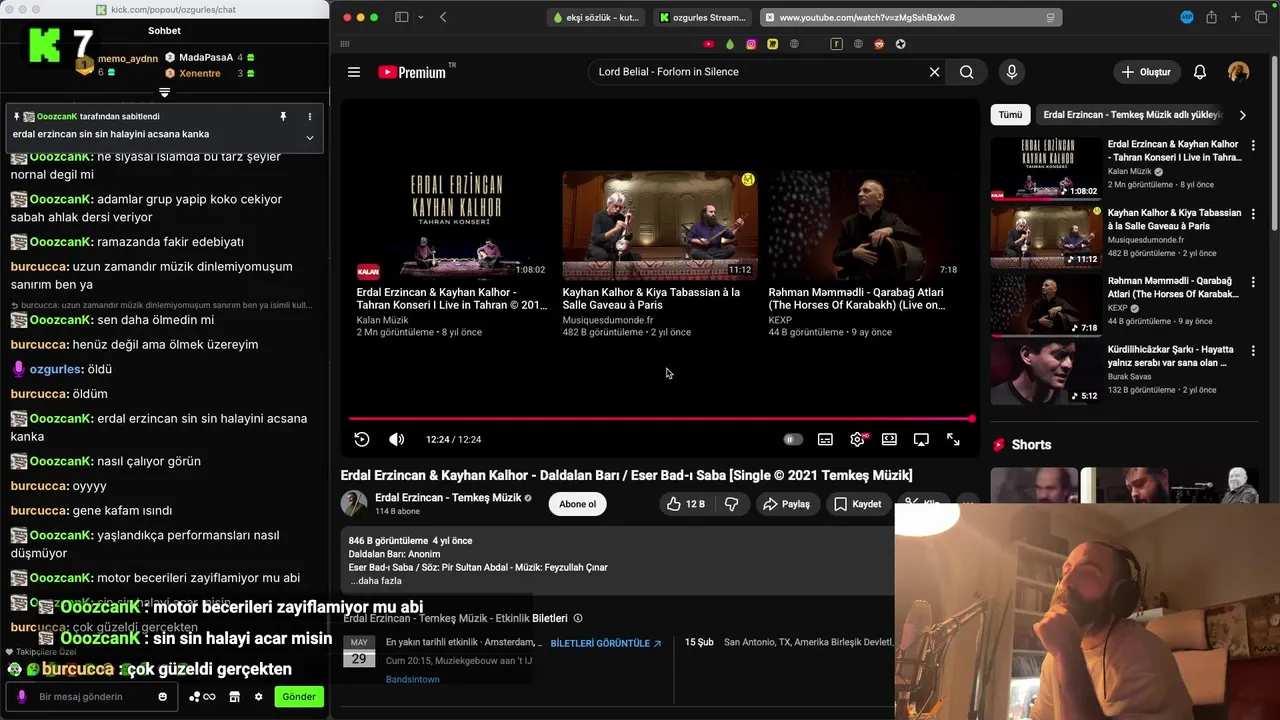
Task: Open pinned message options three dots
Action: pos(309,117)
